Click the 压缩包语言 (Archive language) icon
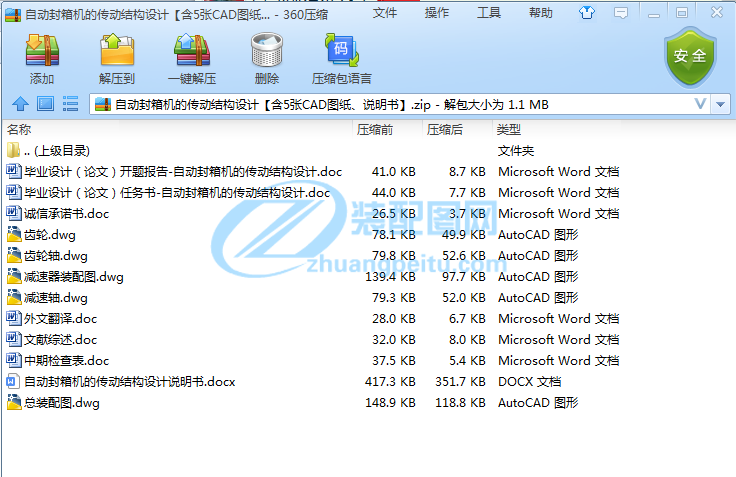 (342, 50)
